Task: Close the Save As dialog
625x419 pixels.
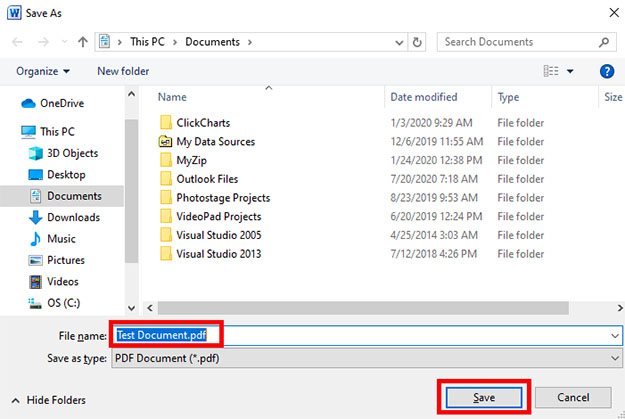Action: pyautogui.click(x=614, y=13)
